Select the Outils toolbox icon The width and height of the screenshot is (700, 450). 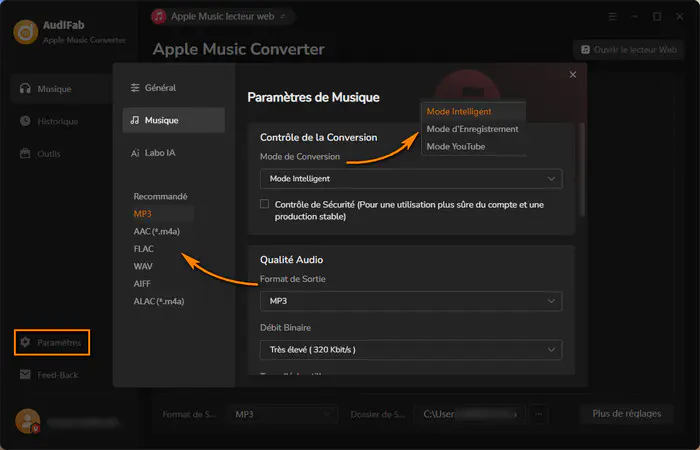pyautogui.click(x=25, y=154)
